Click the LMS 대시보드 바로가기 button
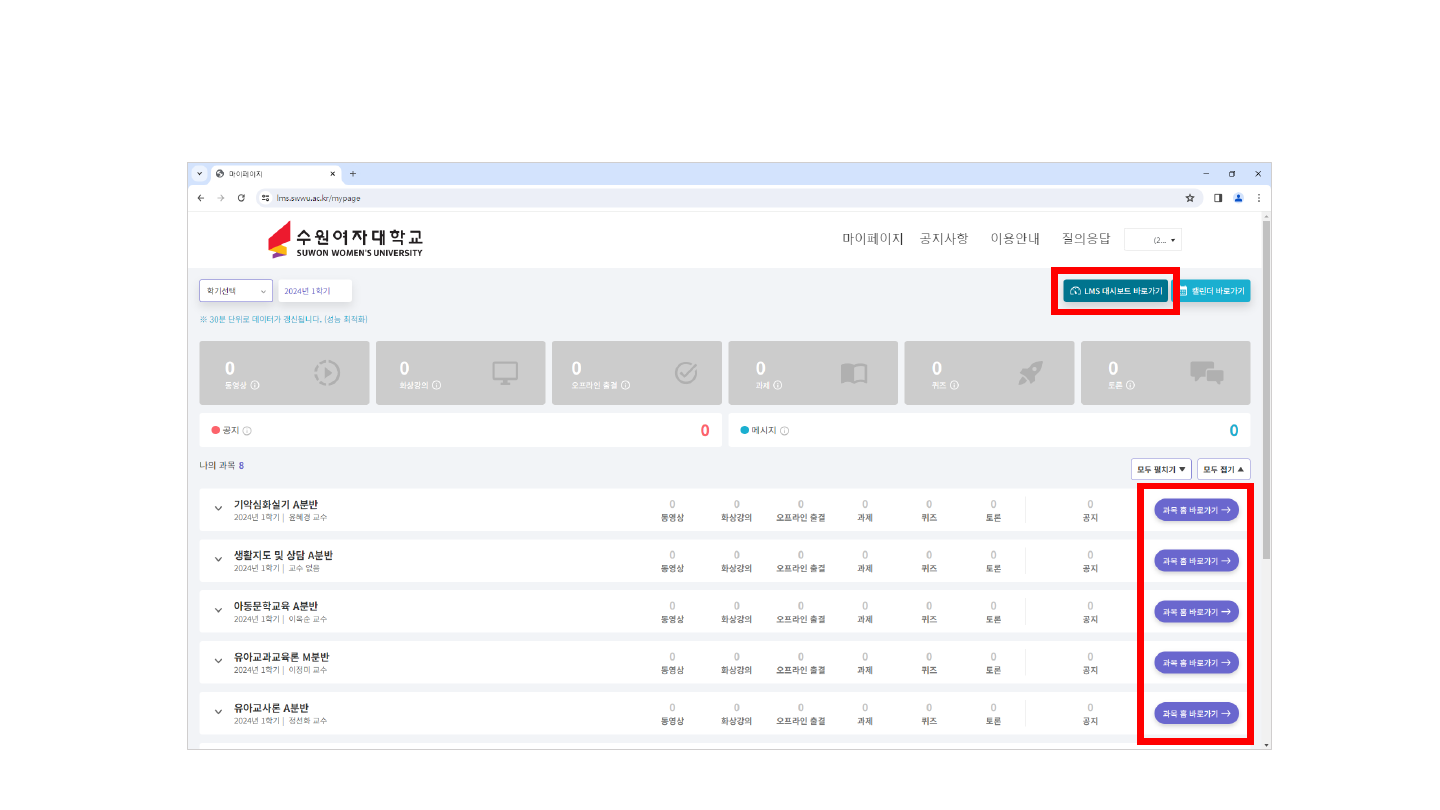This screenshot has height=810, width=1440. coord(1115,291)
